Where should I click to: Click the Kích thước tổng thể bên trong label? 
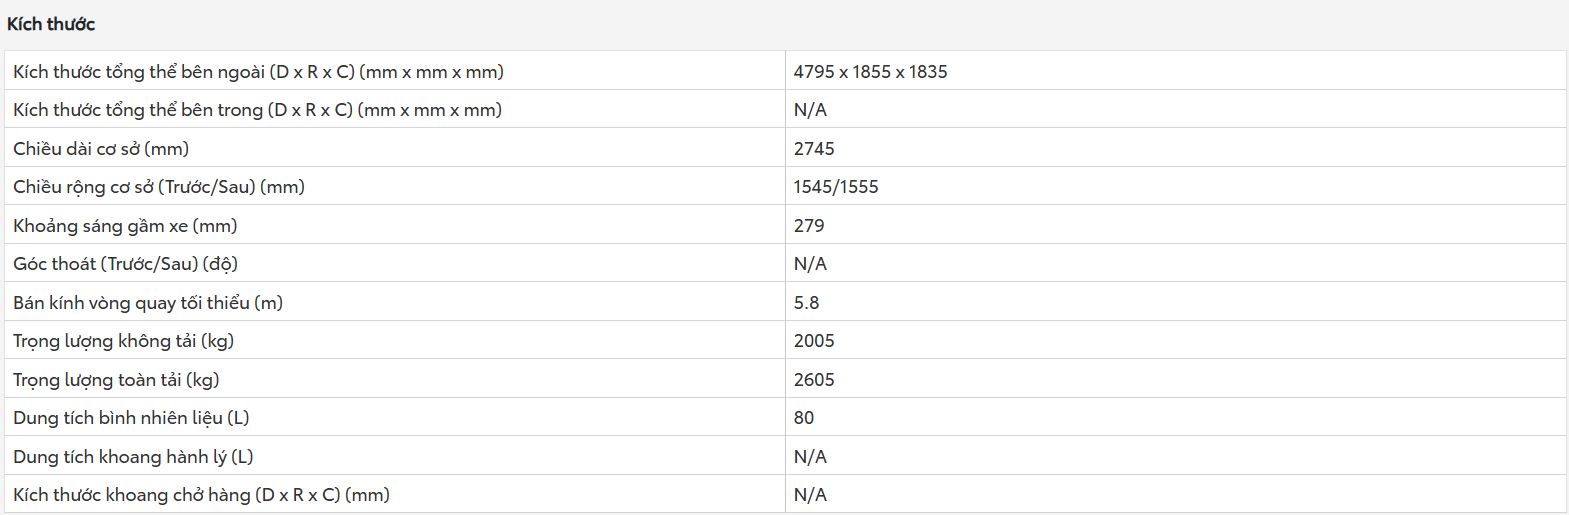pos(257,110)
